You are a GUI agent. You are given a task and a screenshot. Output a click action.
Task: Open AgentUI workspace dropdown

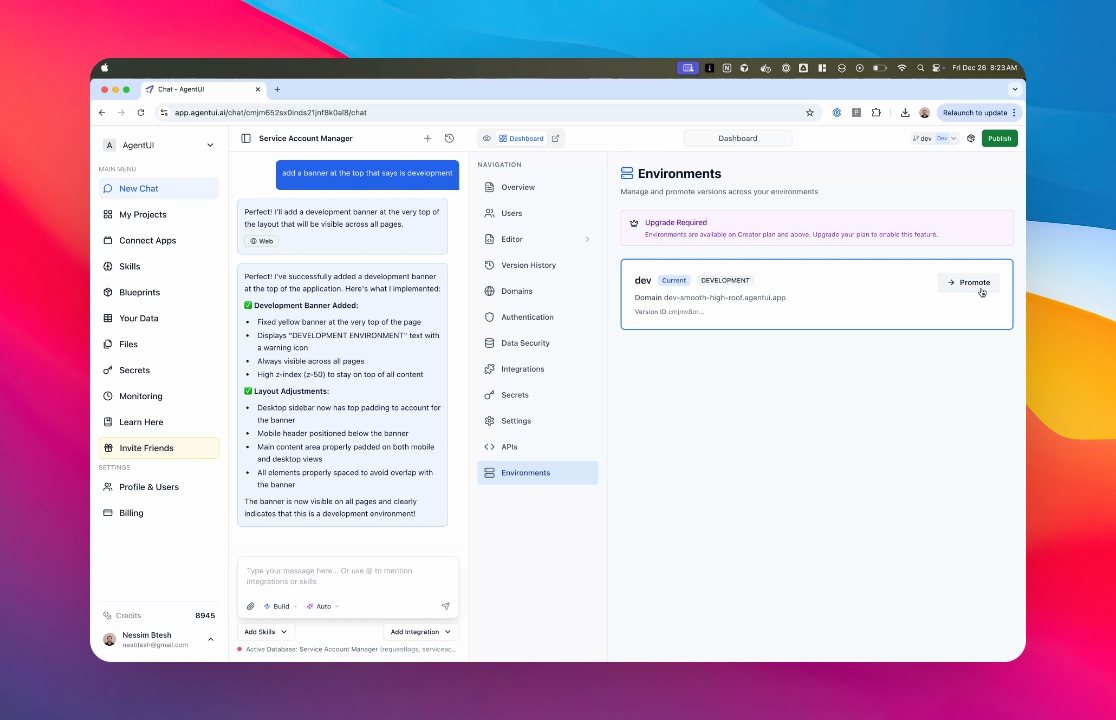(159, 145)
